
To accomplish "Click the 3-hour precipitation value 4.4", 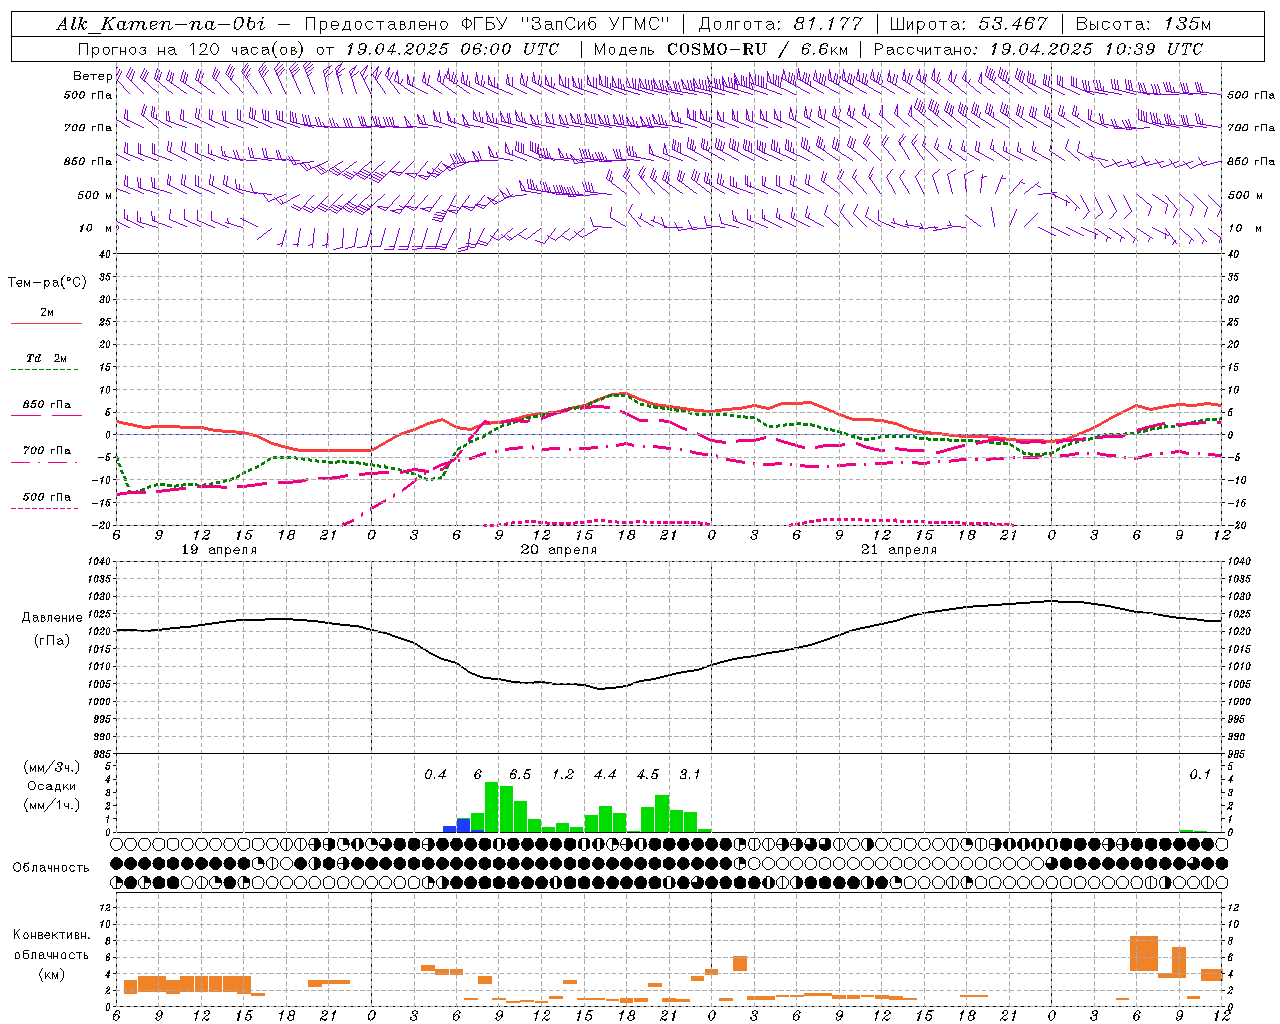I will 605,774.
